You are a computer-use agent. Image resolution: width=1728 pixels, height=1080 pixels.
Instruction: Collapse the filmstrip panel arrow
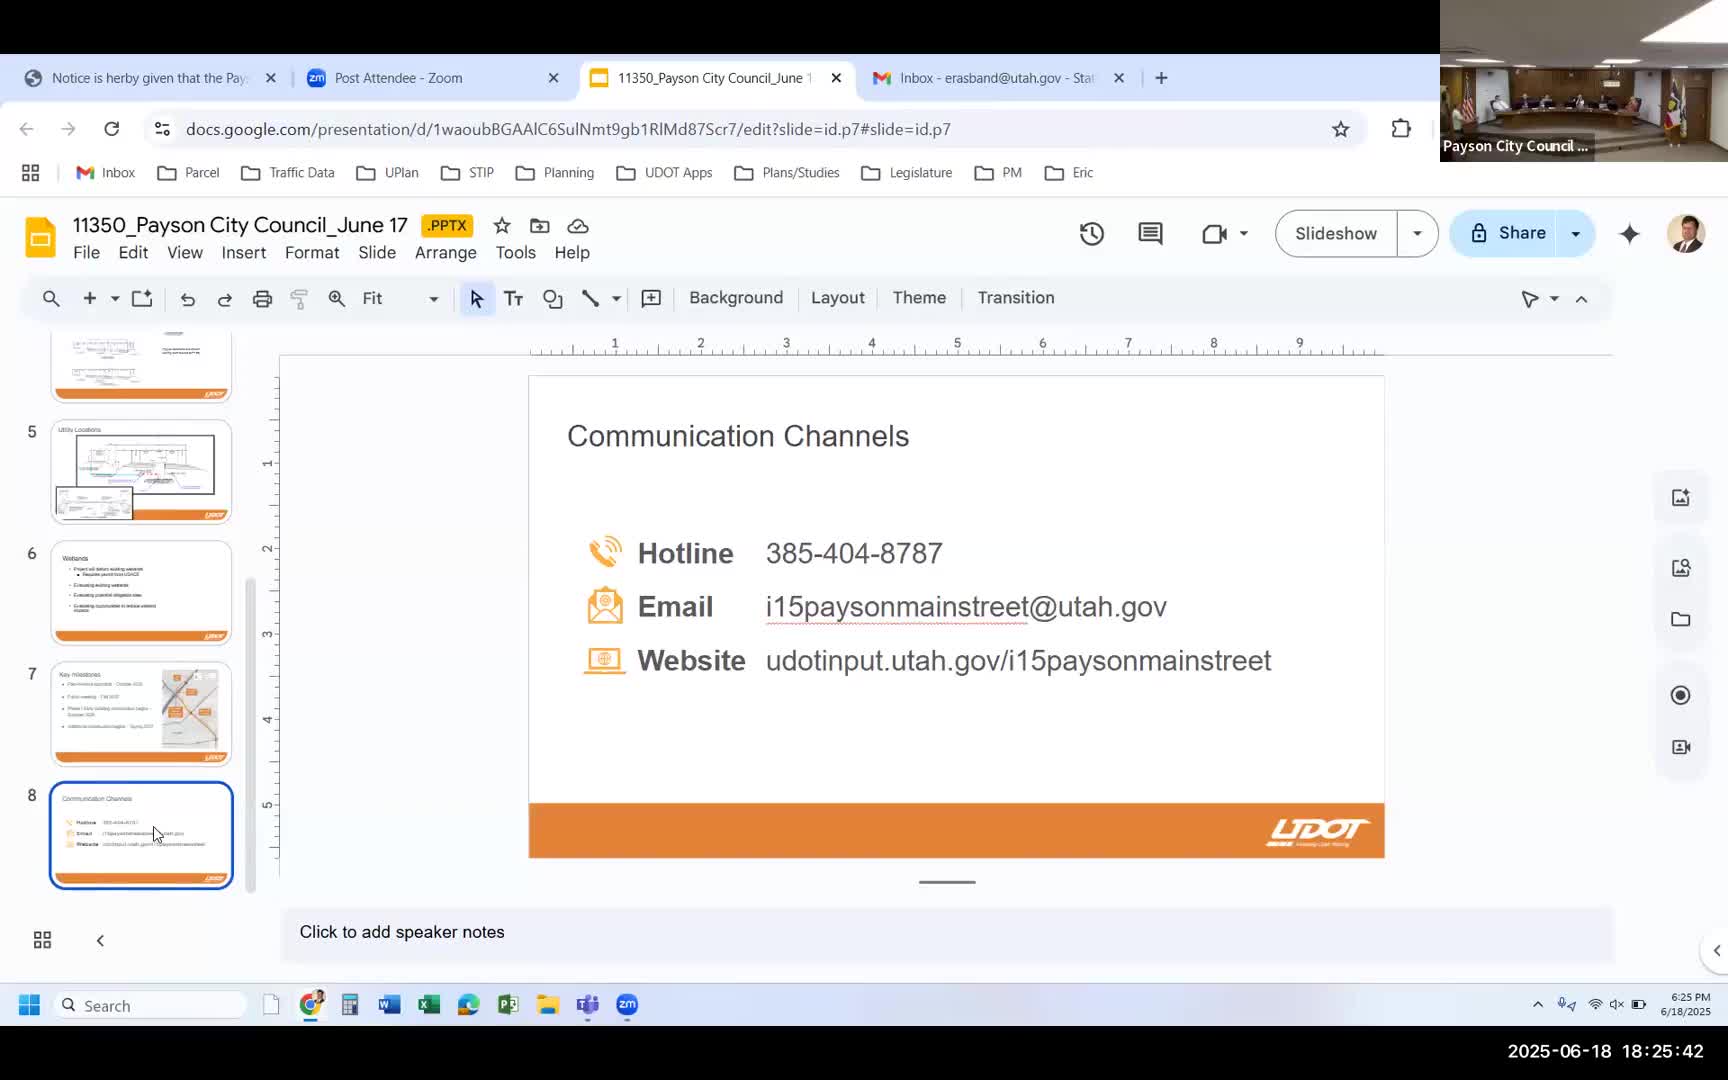(x=100, y=940)
